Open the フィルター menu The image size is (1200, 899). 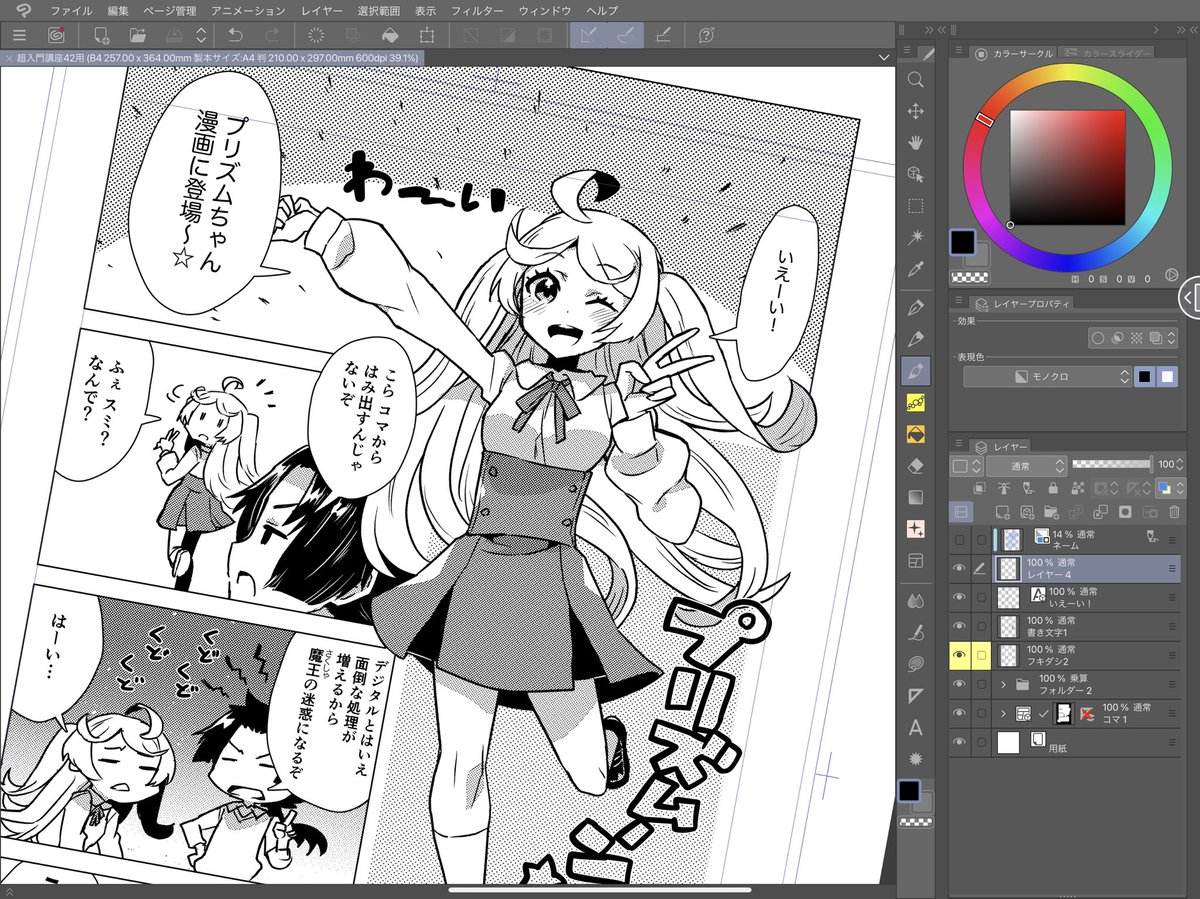(479, 12)
